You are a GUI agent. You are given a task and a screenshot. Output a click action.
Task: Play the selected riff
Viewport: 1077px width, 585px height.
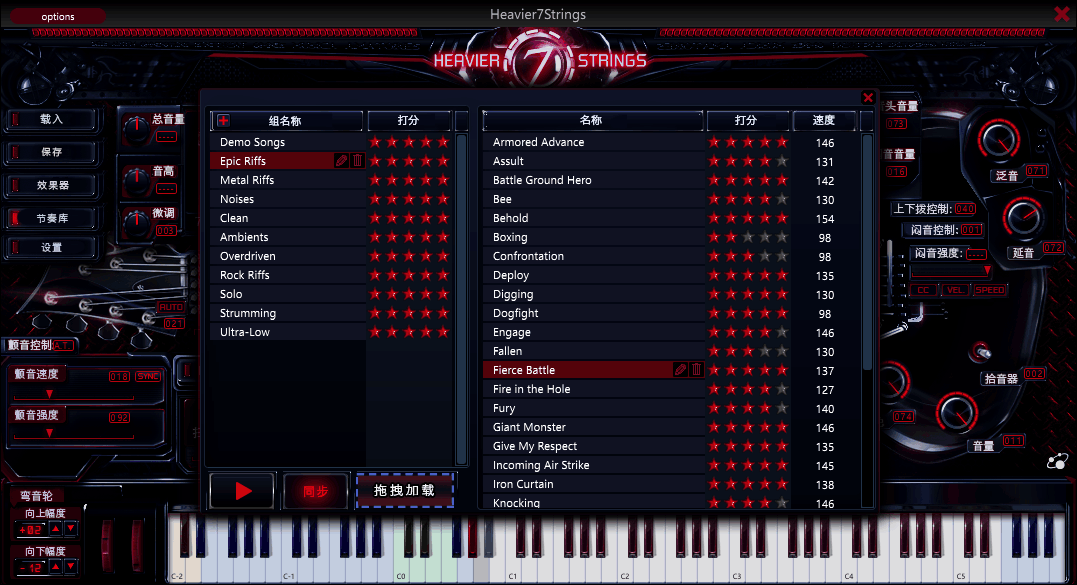(243, 491)
